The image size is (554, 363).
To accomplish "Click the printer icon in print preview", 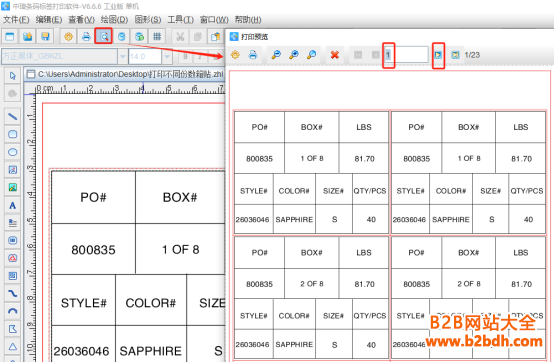I will click(x=253, y=55).
